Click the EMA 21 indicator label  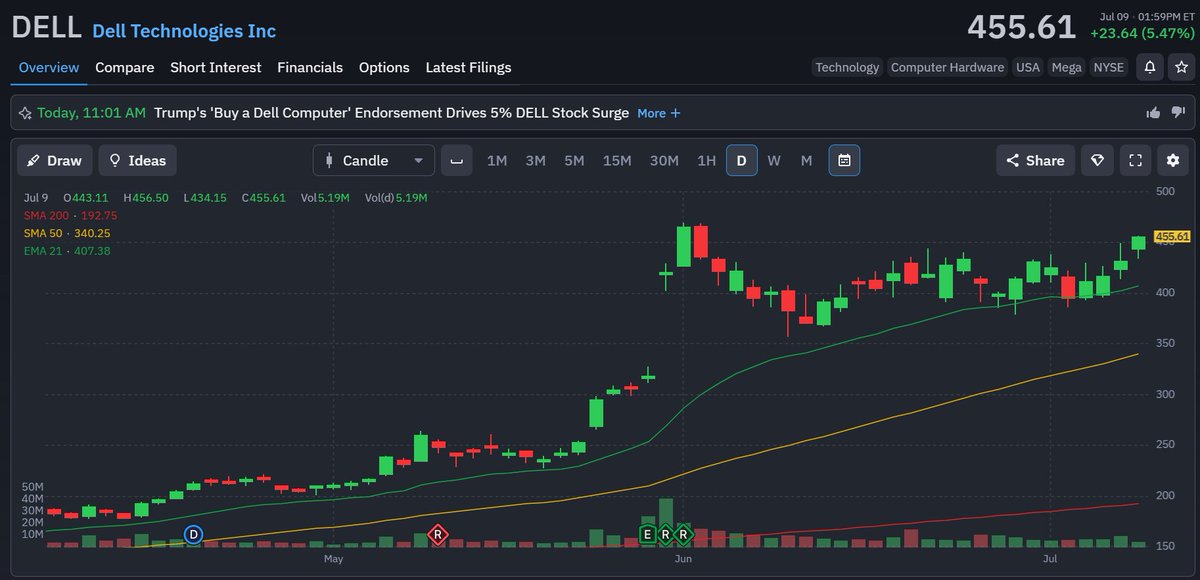click(67, 251)
